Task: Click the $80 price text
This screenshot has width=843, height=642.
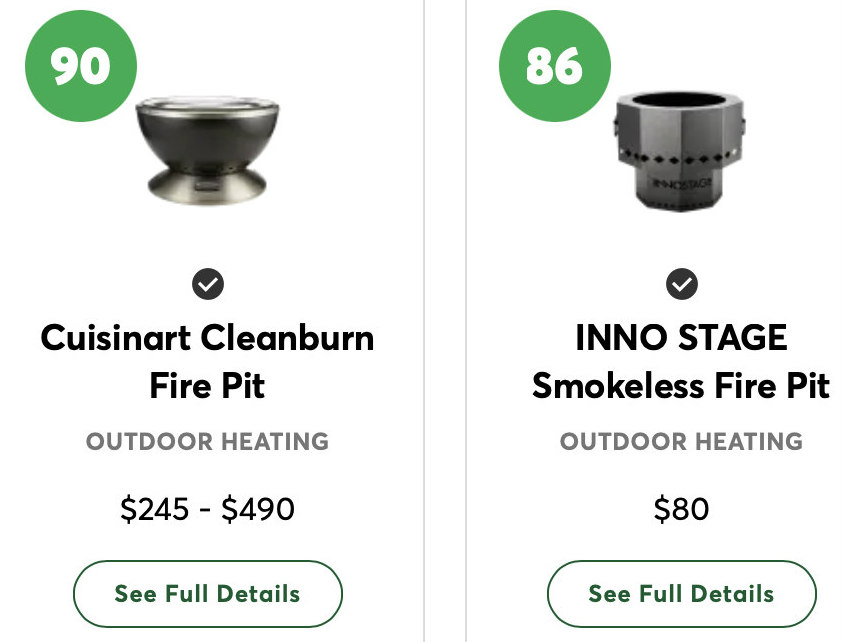Action: [681, 510]
